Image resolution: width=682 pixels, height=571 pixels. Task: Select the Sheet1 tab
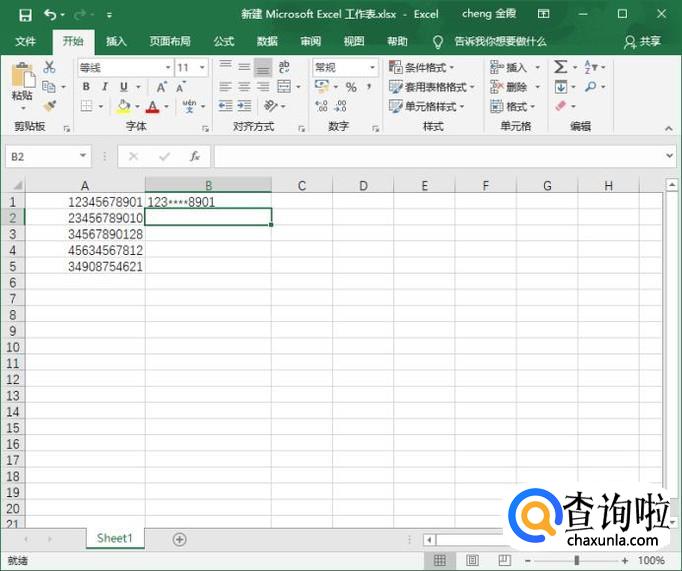[115, 538]
